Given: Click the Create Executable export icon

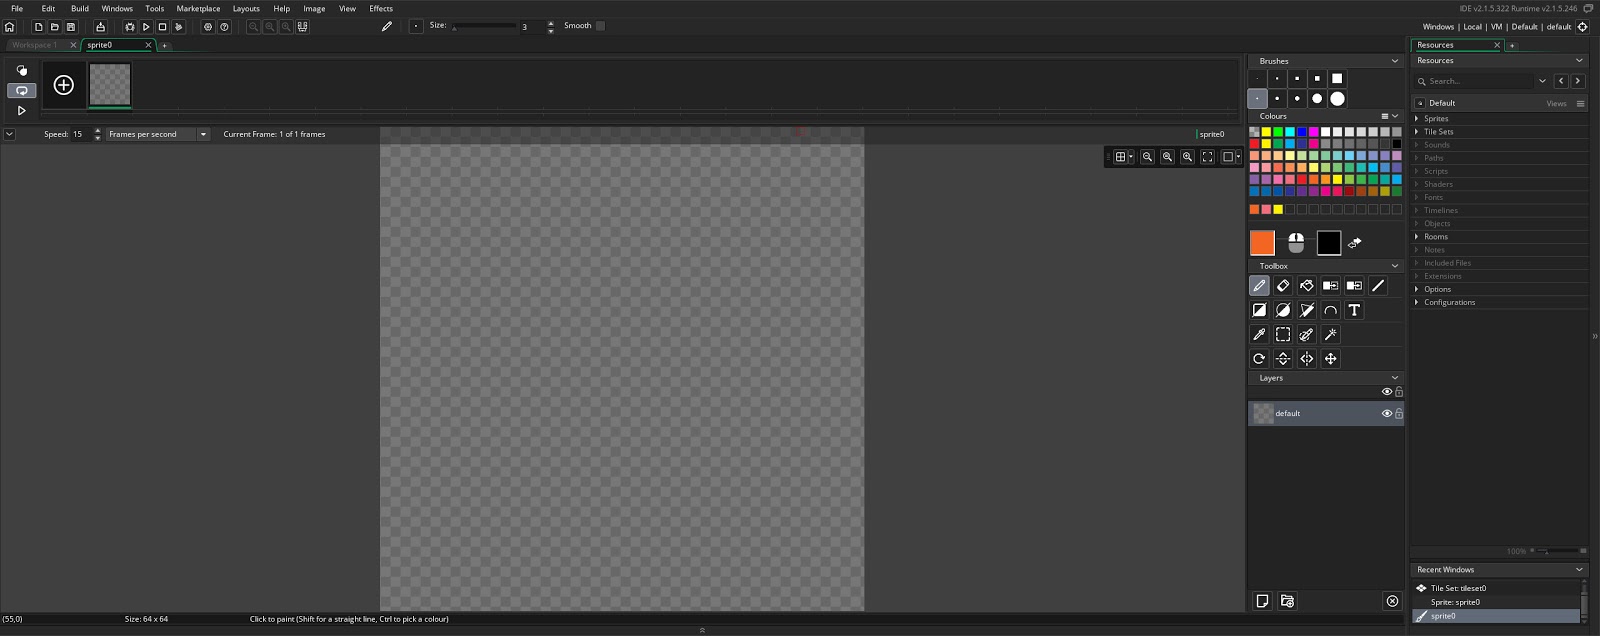Looking at the screenshot, I should pyautogui.click(x=100, y=27).
